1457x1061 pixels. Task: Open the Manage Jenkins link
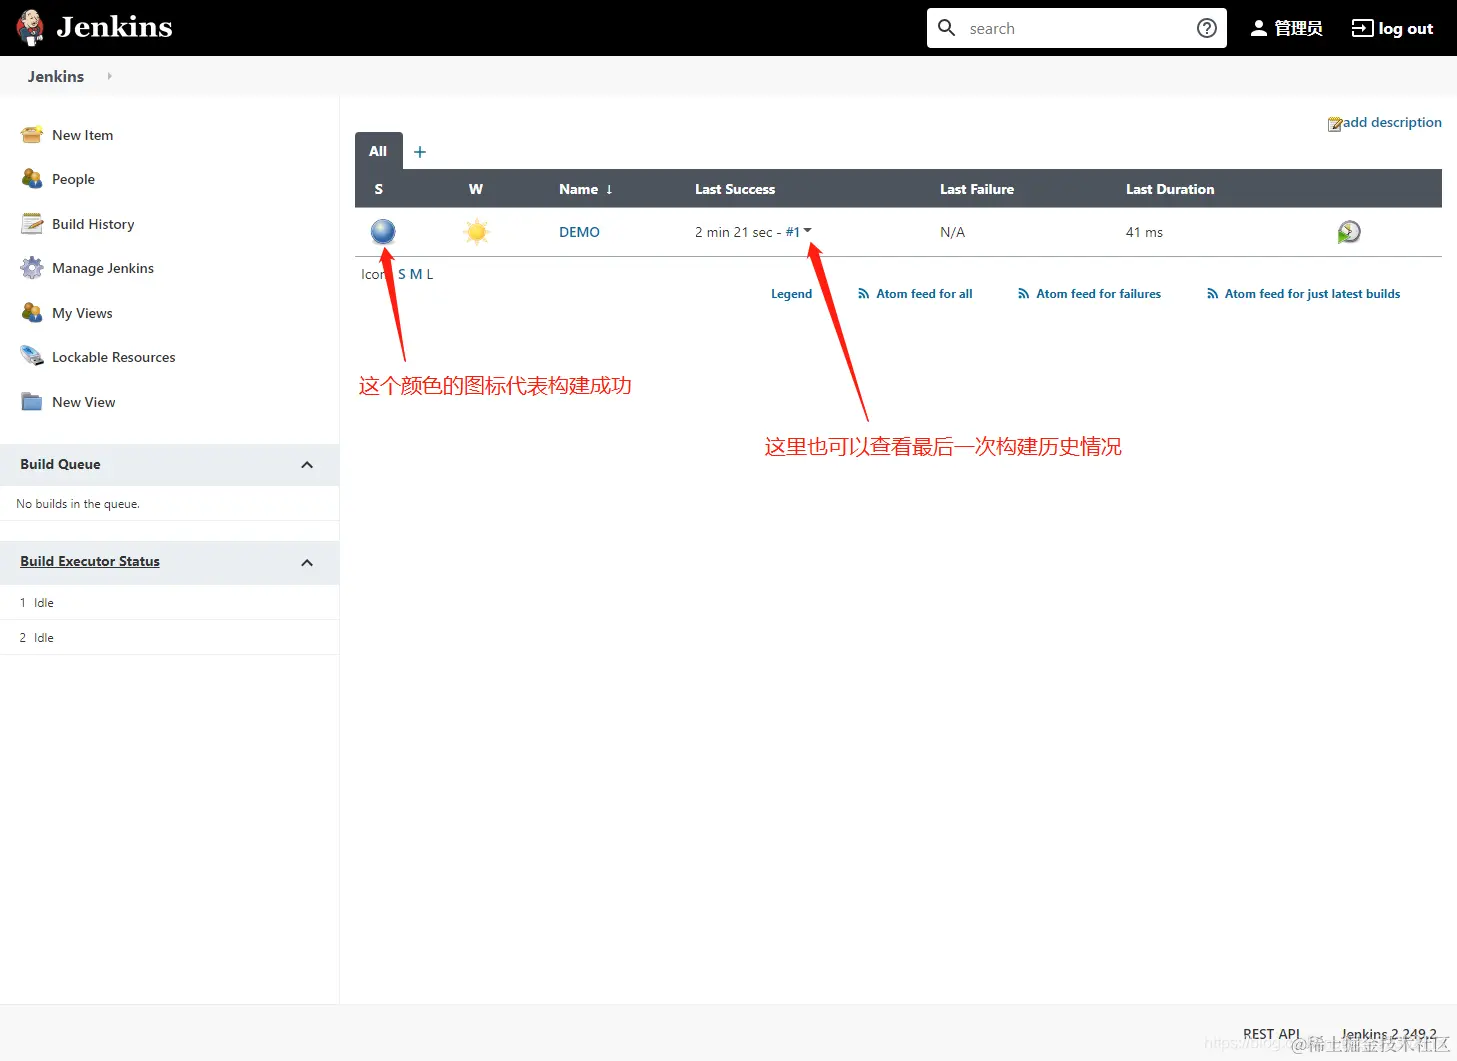(x=103, y=268)
